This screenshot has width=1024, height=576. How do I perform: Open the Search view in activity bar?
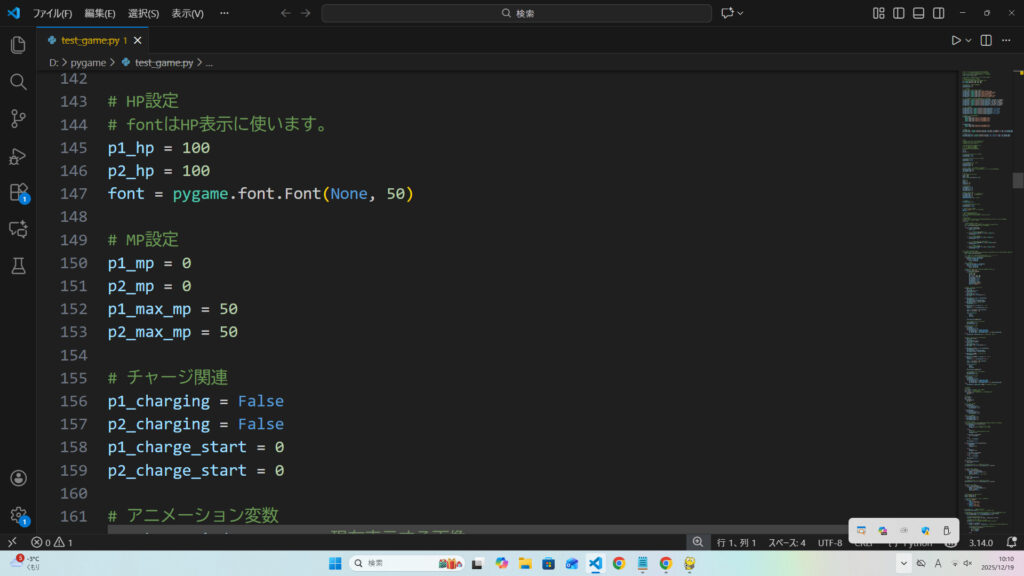[18, 82]
